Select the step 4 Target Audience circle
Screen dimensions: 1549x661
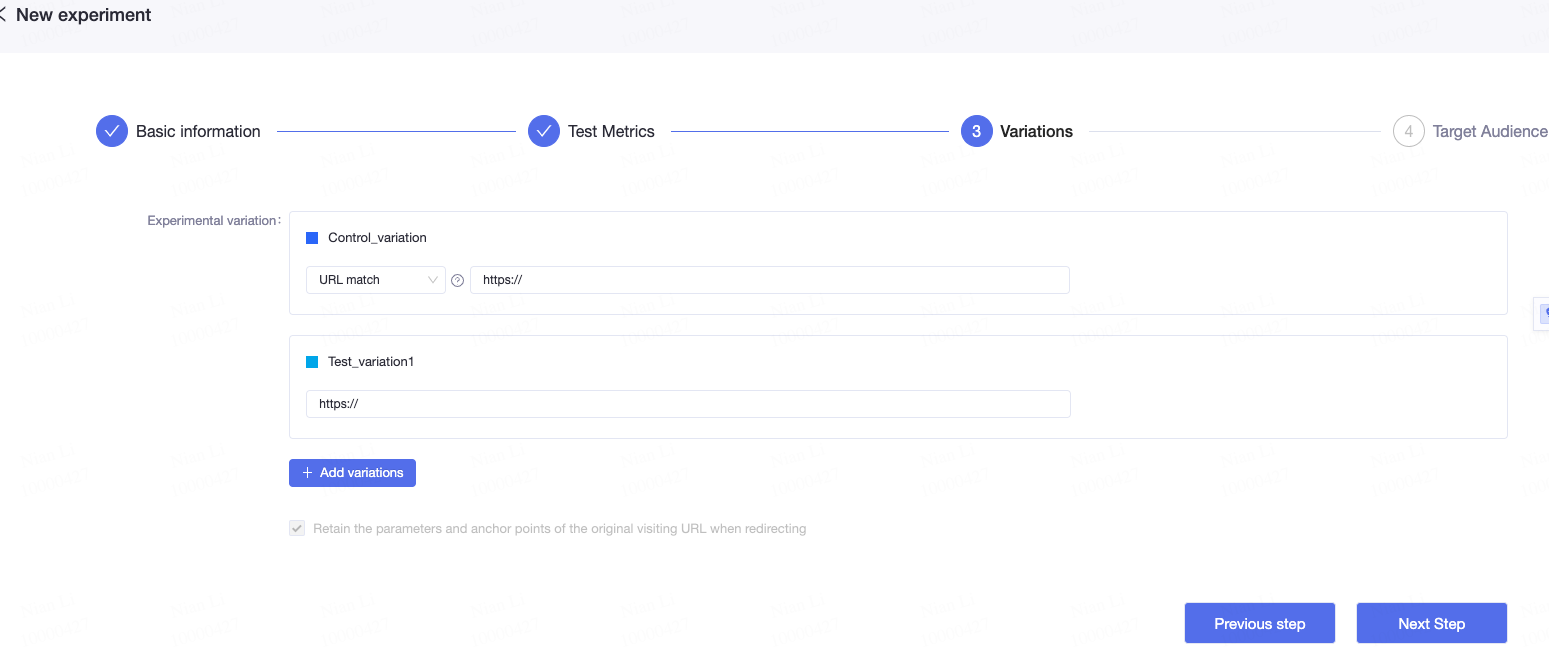[x=1408, y=131]
